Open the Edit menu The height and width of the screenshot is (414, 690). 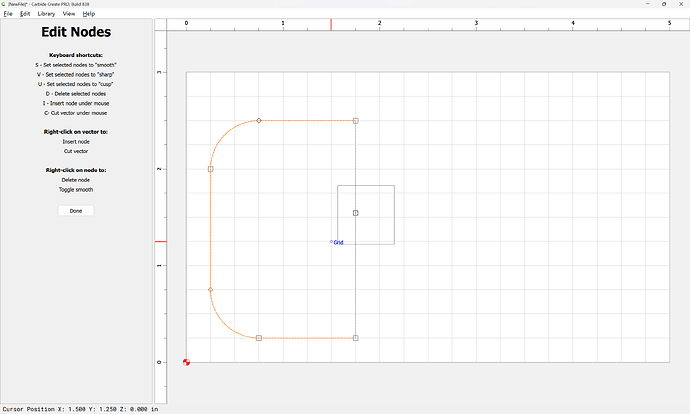pos(25,14)
